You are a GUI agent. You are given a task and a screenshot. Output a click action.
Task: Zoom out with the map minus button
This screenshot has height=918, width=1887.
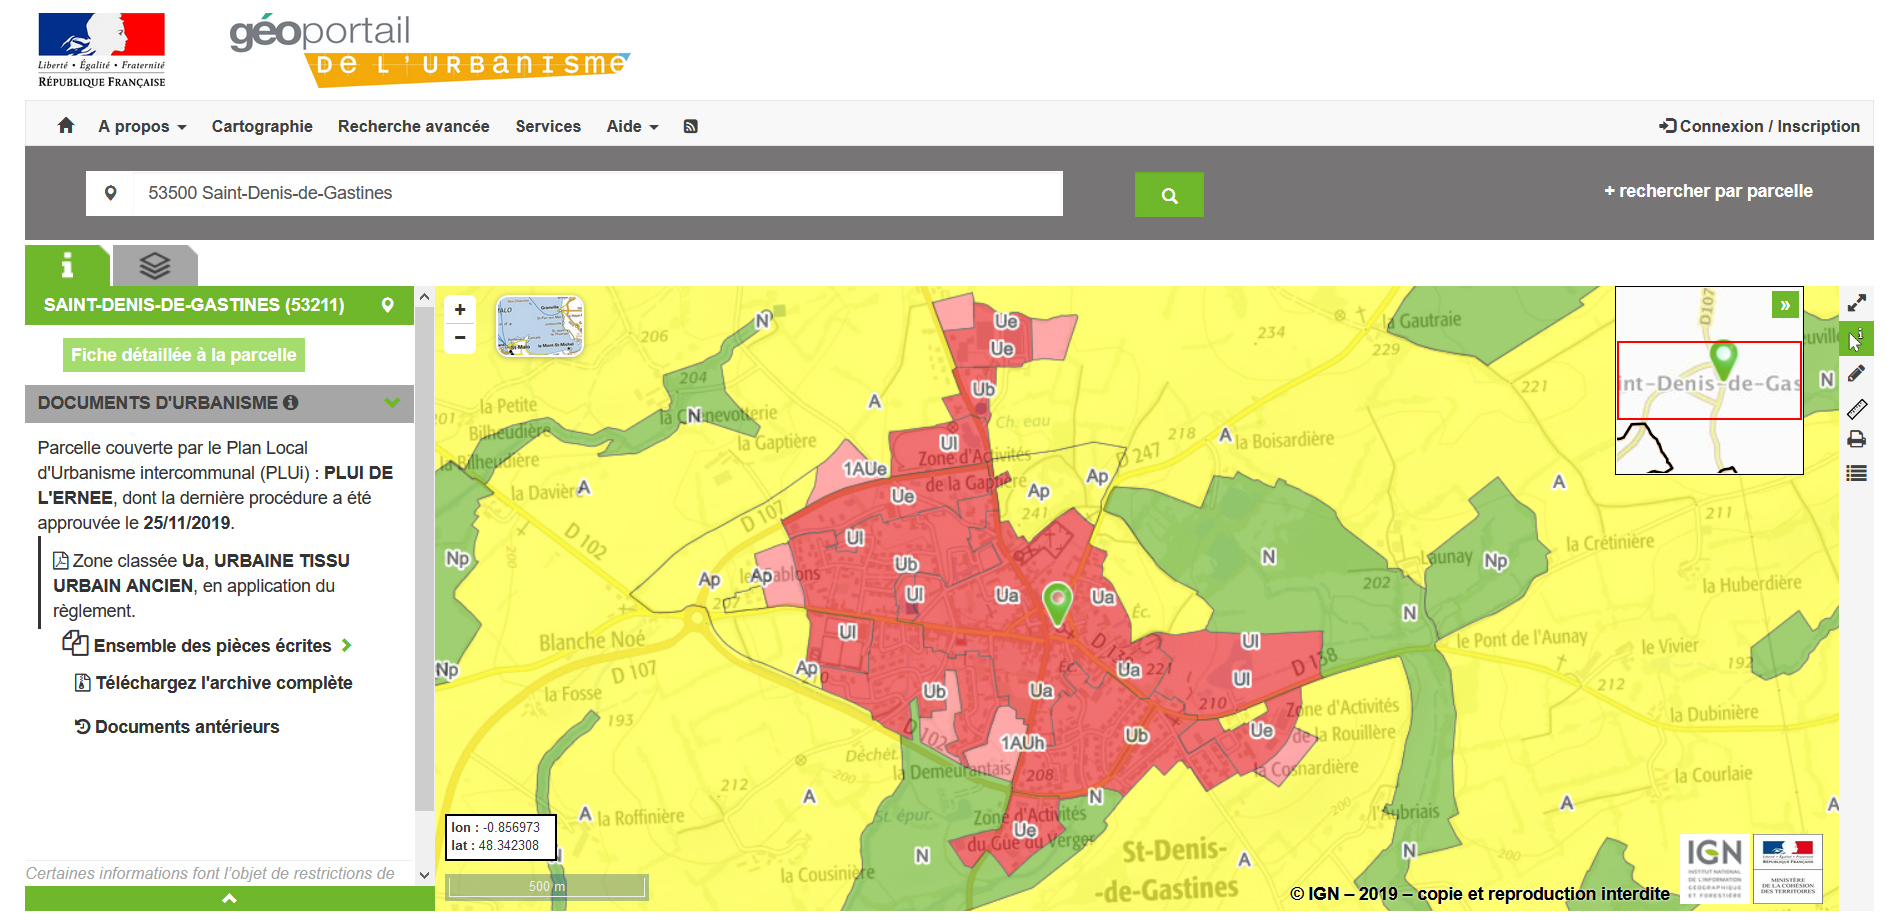[x=460, y=338]
